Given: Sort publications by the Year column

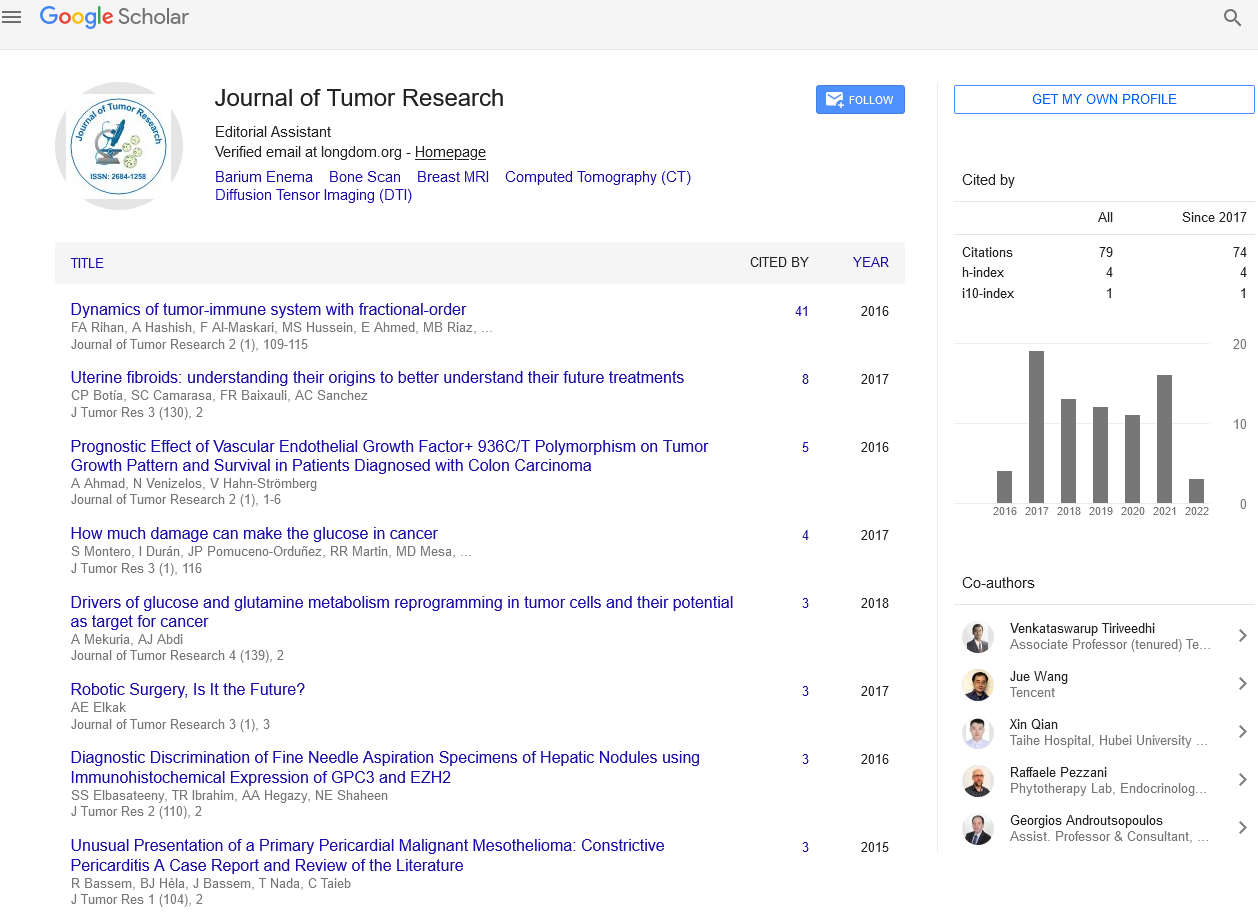Looking at the screenshot, I should 870,263.
